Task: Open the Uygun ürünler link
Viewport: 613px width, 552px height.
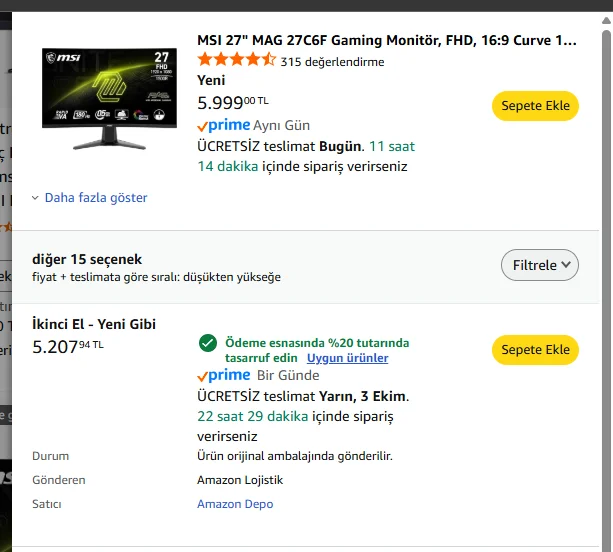Action: 347,358
